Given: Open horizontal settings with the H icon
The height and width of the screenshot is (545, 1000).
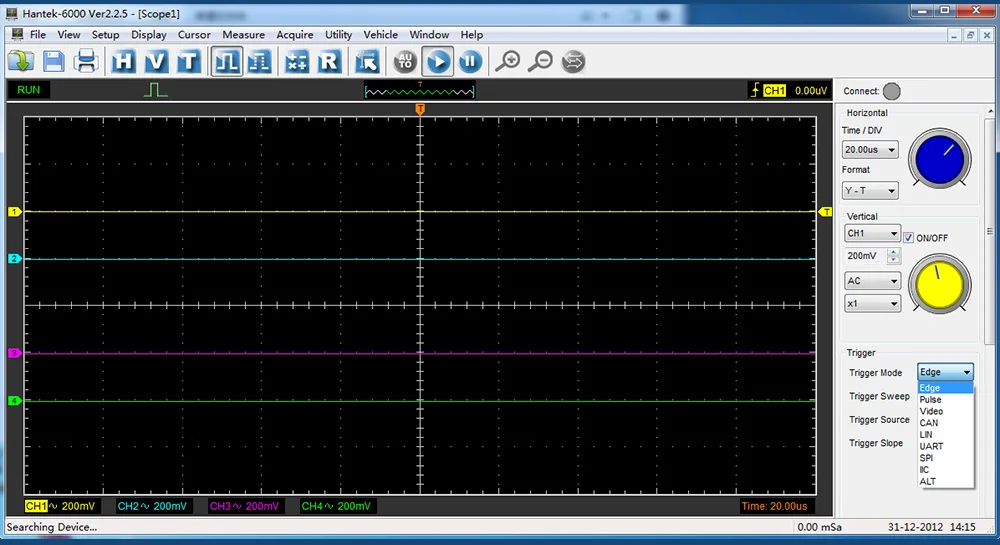Looking at the screenshot, I should click(x=124, y=62).
